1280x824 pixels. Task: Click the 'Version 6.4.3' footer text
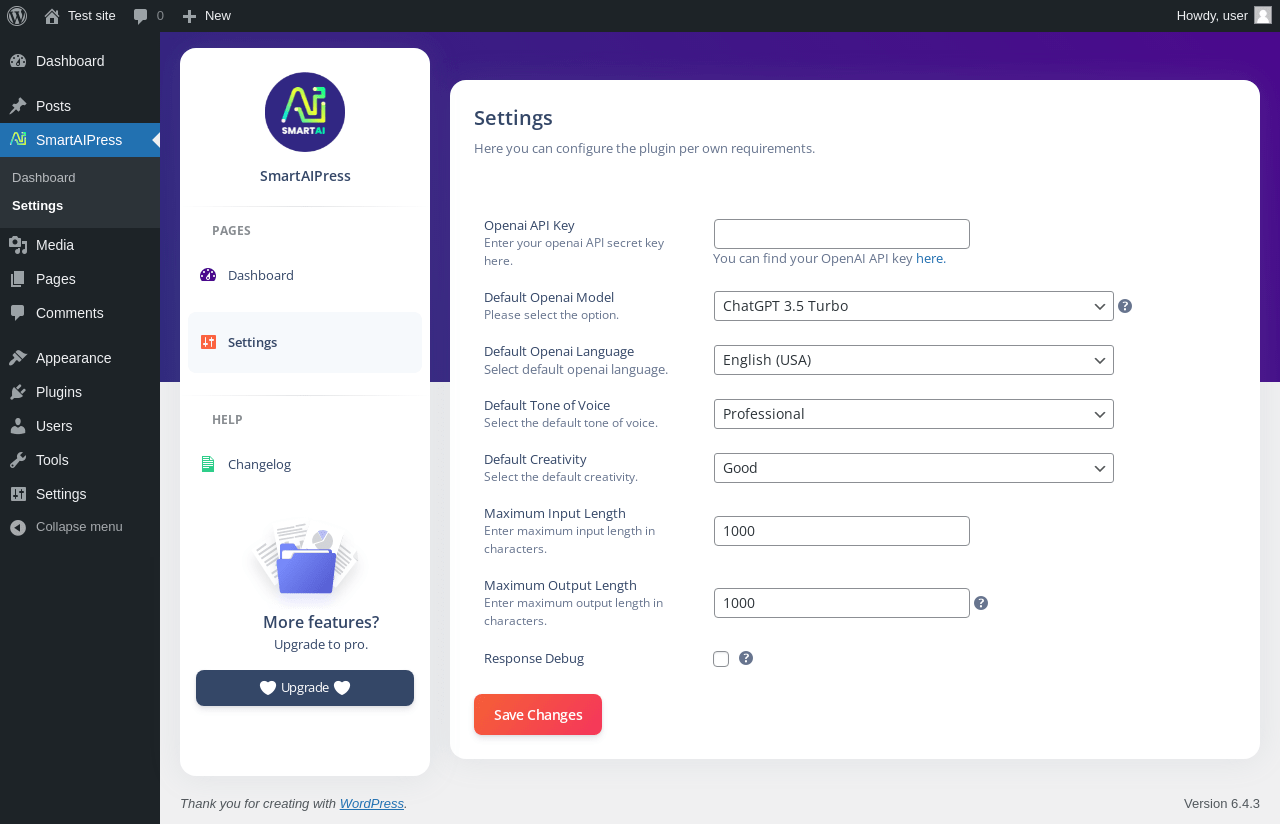(1222, 804)
